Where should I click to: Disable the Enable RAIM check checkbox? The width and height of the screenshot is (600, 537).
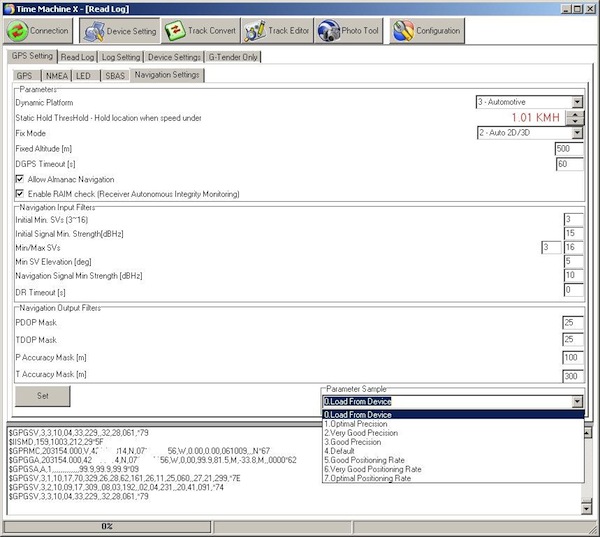coord(20,193)
